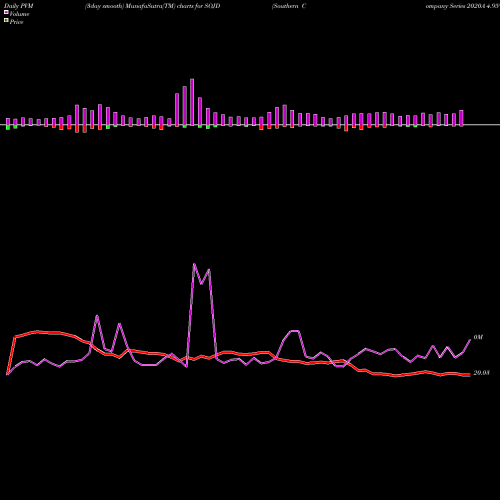Click the MunafaSutra charts for SOJD title
500x500 pixels.
click(152, 6)
